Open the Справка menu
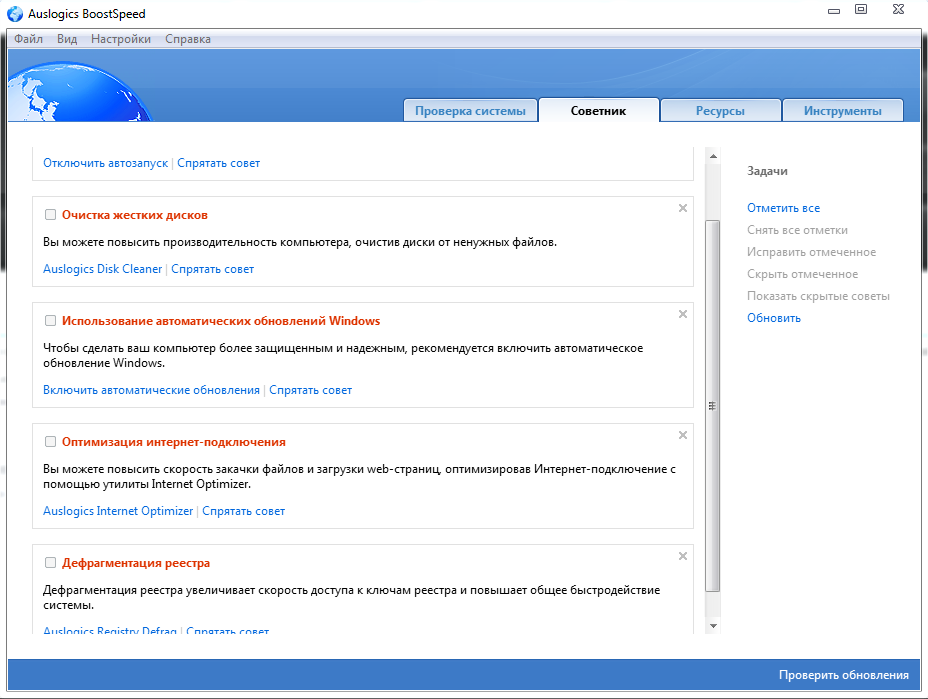The image size is (928, 699). pyautogui.click(x=188, y=39)
